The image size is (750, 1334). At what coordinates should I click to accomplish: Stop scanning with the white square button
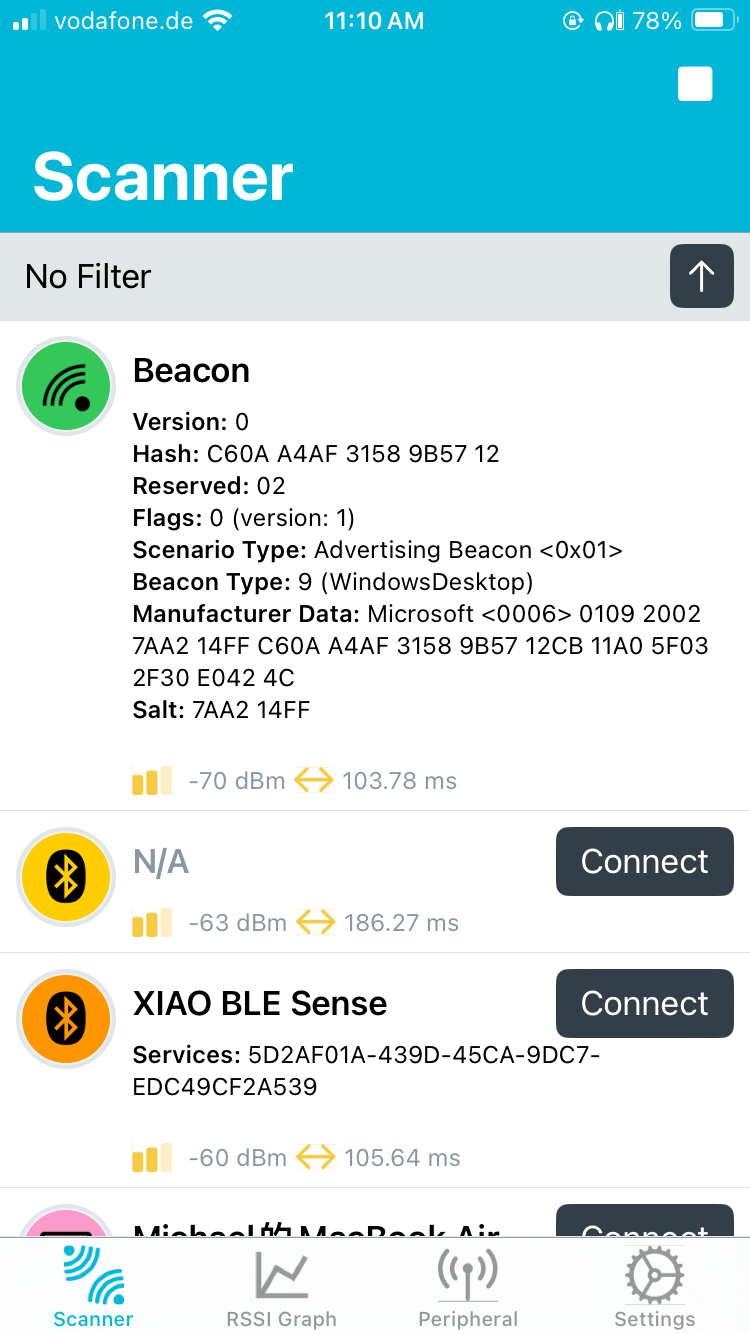tap(695, 85)
